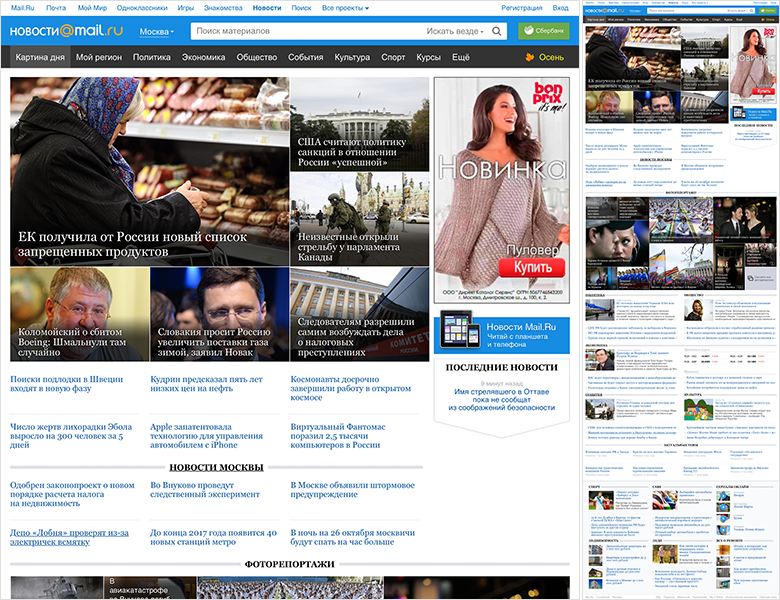This screenshot has width=780, height=600.
Task: Open Мой Мир in the top bar
Action: (x=92, y=8)
